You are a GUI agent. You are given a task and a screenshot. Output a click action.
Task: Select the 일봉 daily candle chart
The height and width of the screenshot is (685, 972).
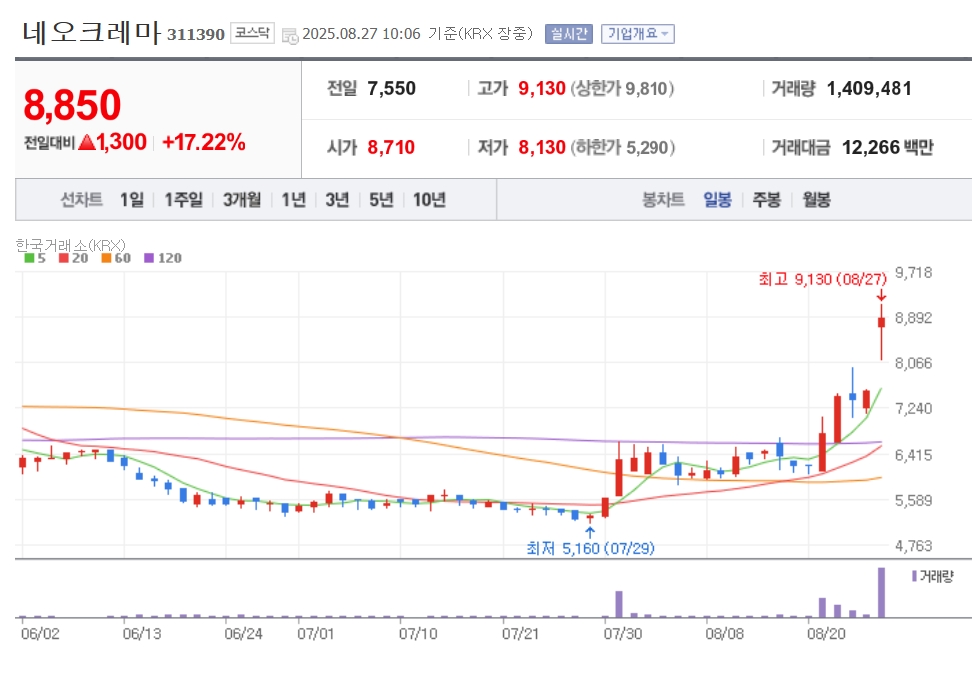click(x=717, y=200)
